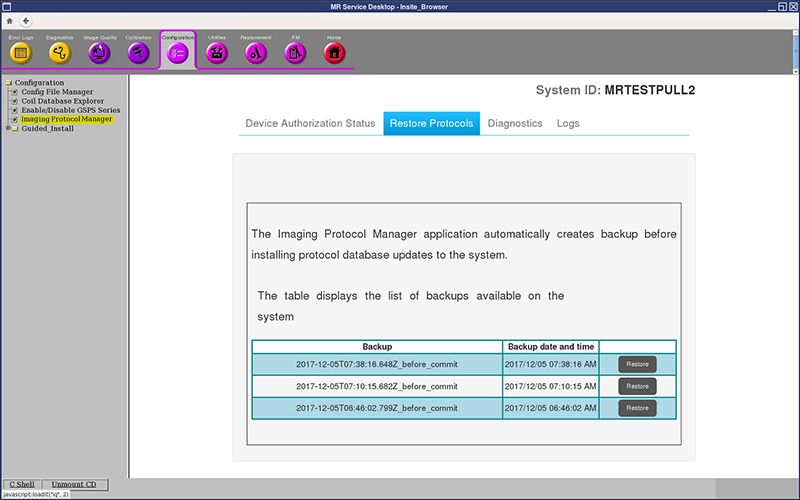Click the Configuration toolbar icon
Screen dimensions: 800x500
[177, 52]
